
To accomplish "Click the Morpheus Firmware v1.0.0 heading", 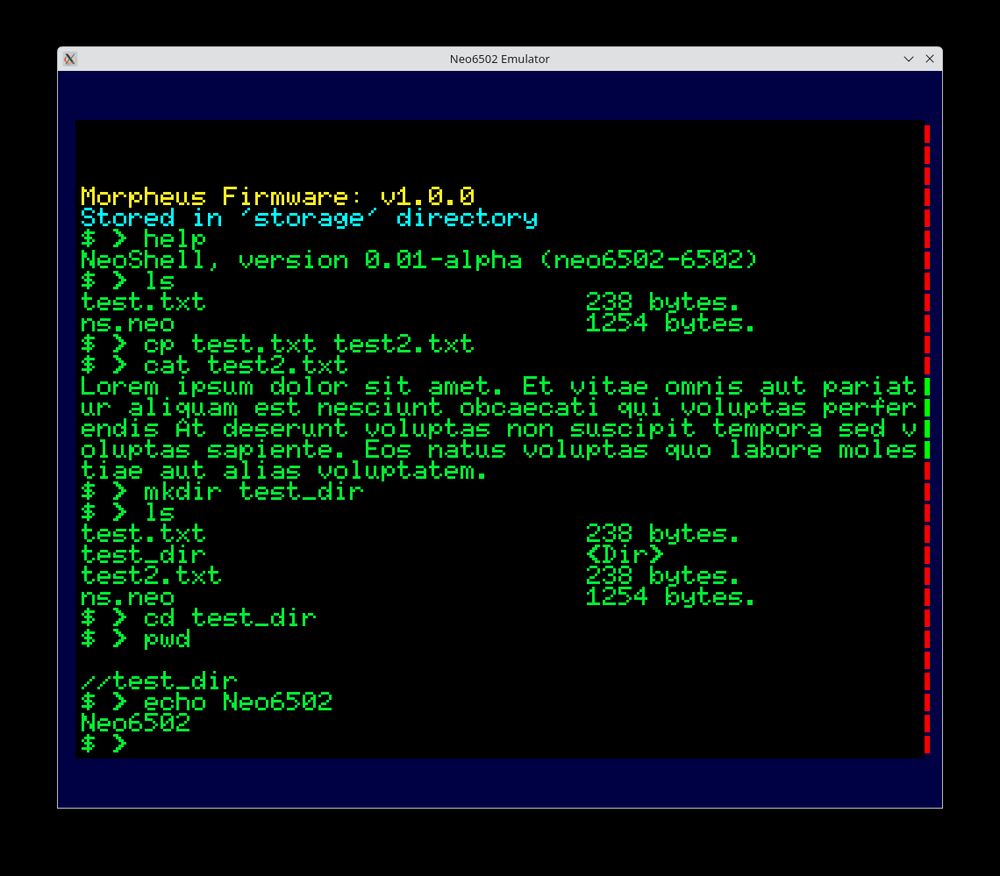I will (x=278, y=196).
